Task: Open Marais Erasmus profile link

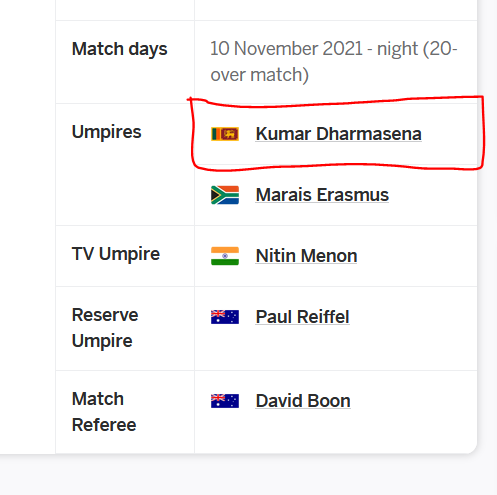Action: (x=322, y=195)
